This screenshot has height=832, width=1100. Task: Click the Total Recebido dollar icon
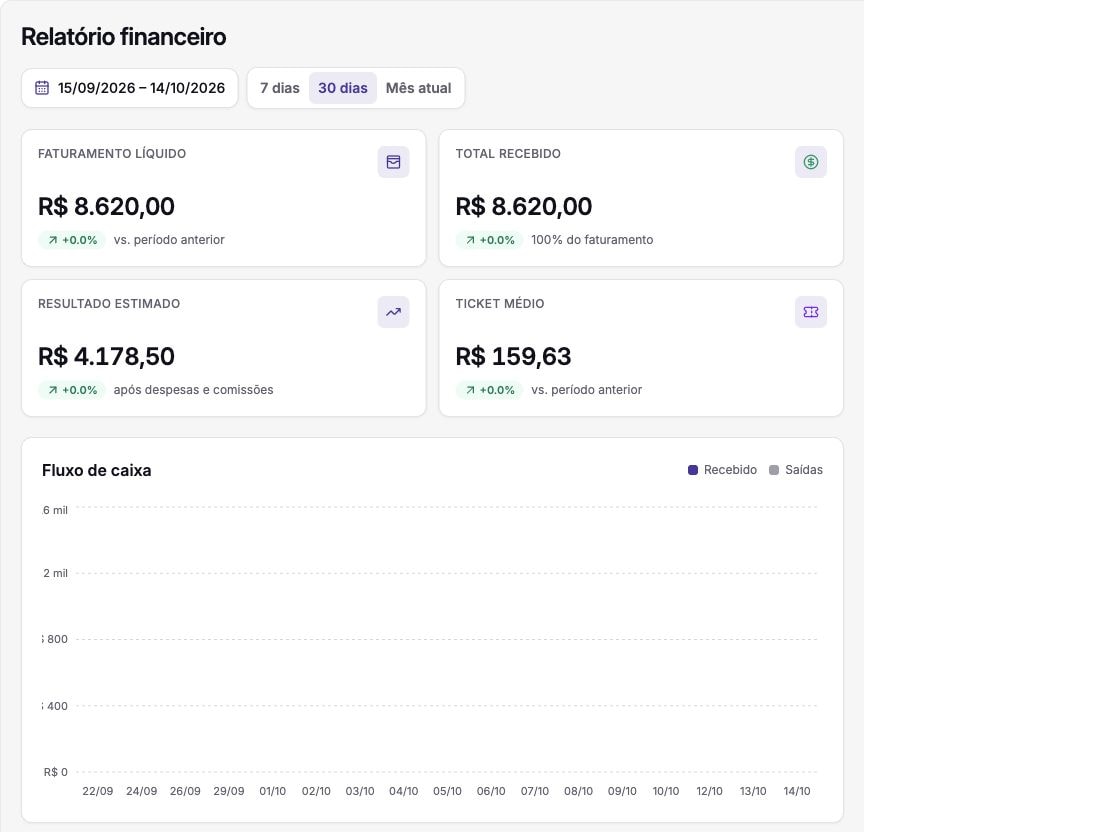(811, 162)
